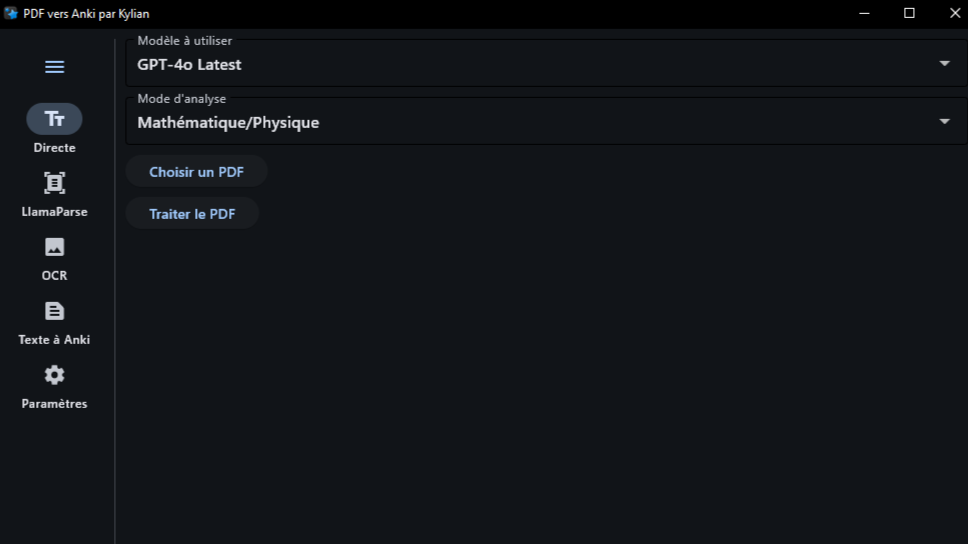
Task: Open the Mathématique/Physique mode selector
Action: click(546, 122)
